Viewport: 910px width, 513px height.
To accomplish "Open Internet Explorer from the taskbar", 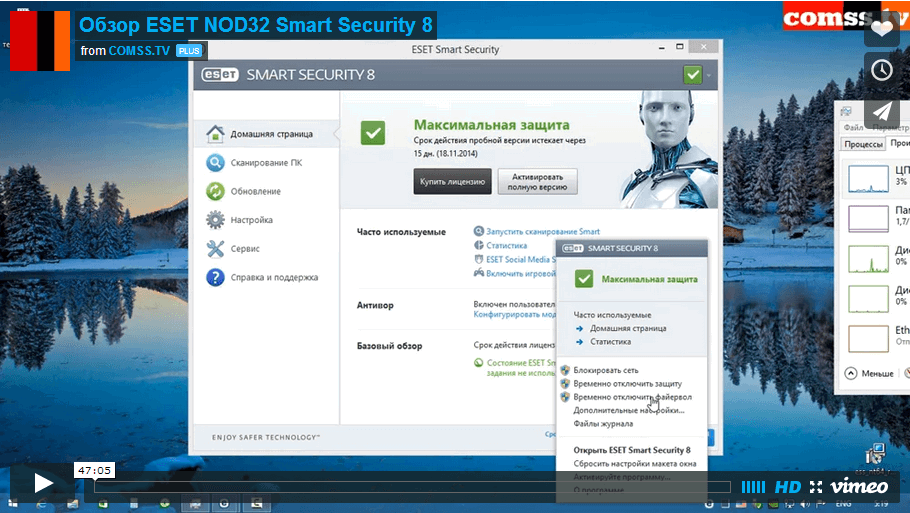I will coord(42,504).
